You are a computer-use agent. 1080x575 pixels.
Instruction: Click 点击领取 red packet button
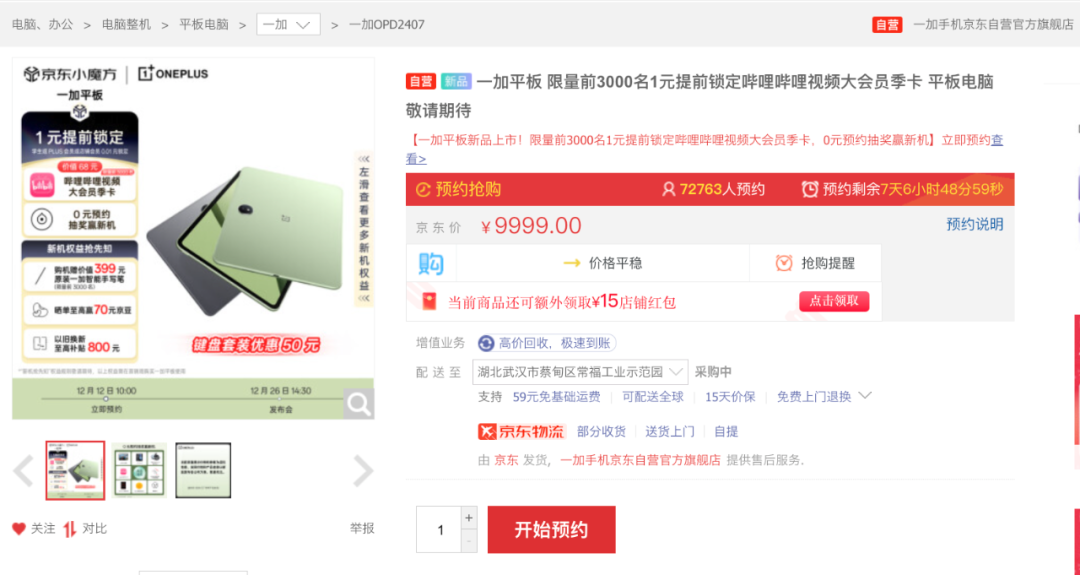(x=834, y=301)
